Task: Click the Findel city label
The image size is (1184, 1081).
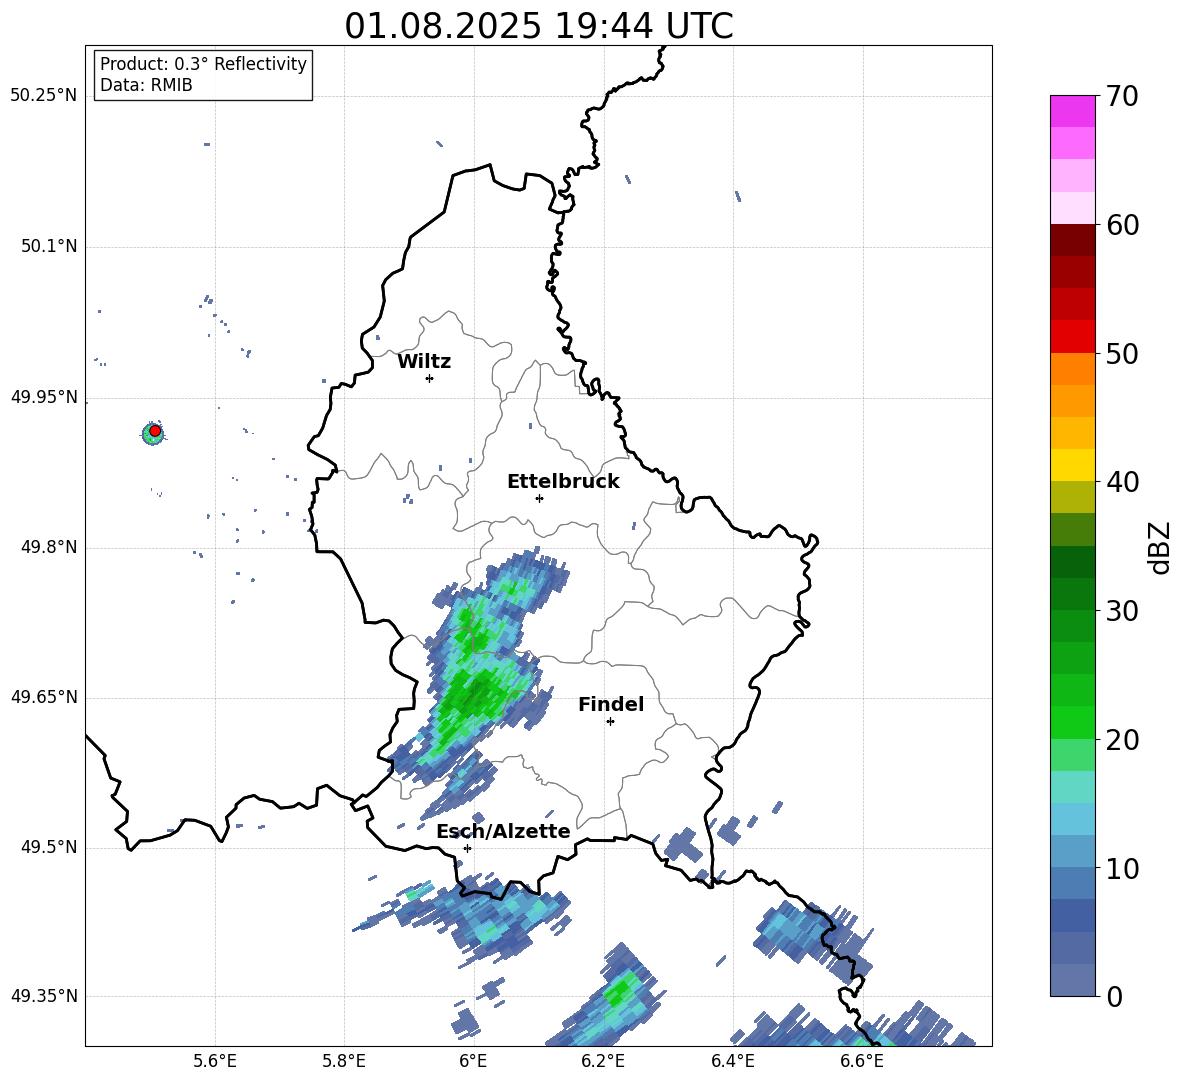Action: click(x=611, y=704)
